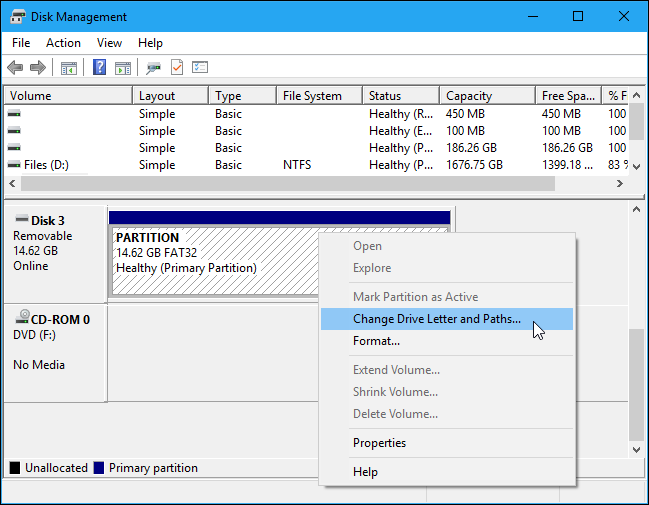Click the Forward arrow toolbar icon
Viewport: 649px width, 505px height.
click(x=38, y=68)
